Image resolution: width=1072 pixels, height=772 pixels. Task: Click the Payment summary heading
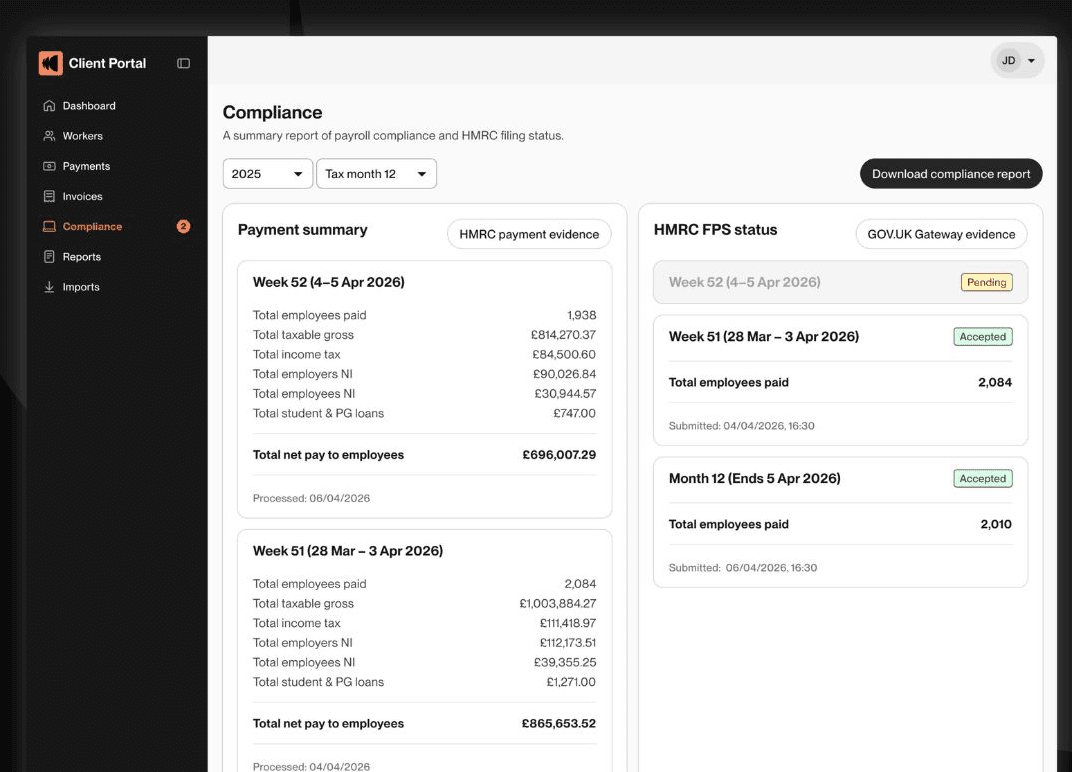tap(302, 230)
